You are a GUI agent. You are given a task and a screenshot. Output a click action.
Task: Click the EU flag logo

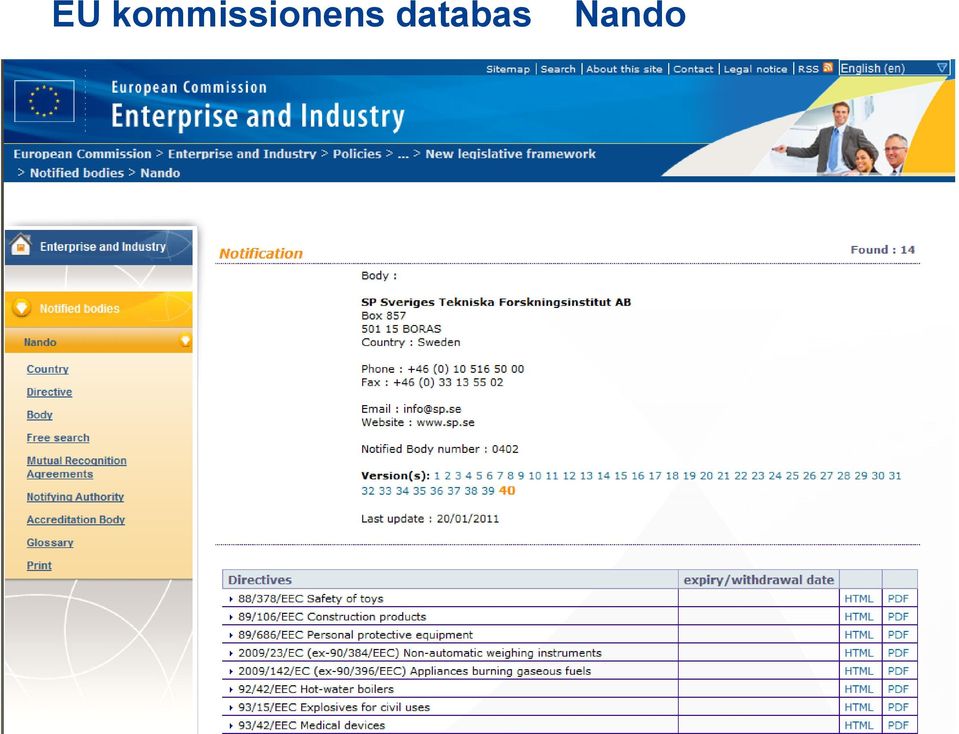[44, 101]
